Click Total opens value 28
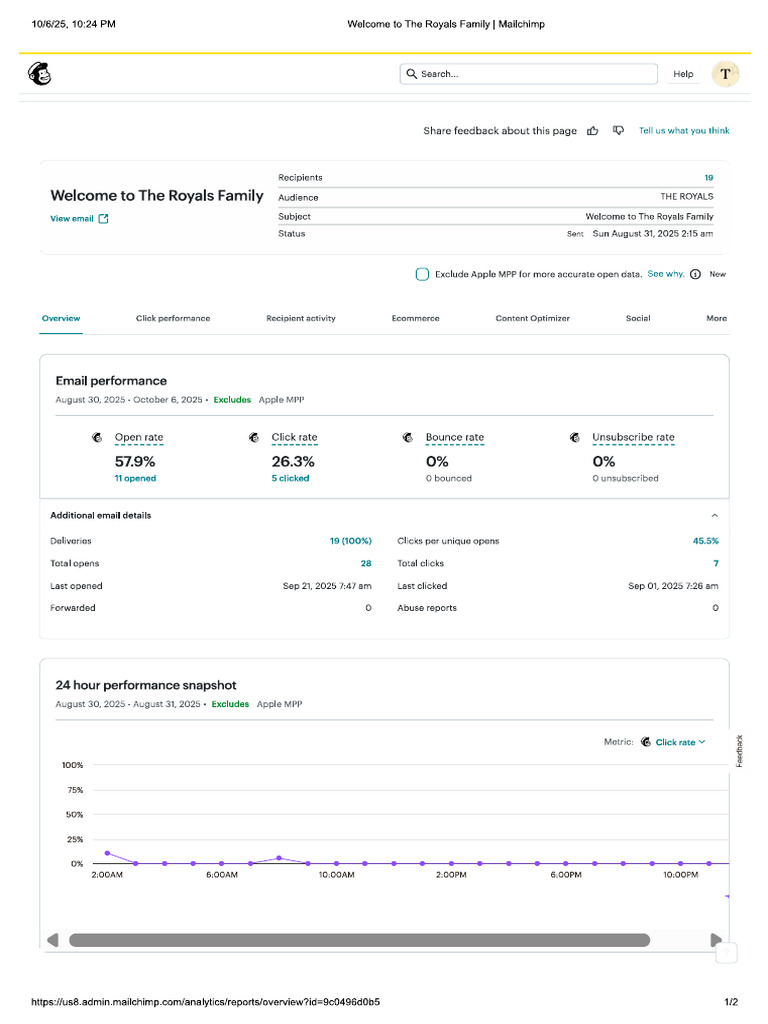Screen dimensions: 768x1024 click(366, 563)
